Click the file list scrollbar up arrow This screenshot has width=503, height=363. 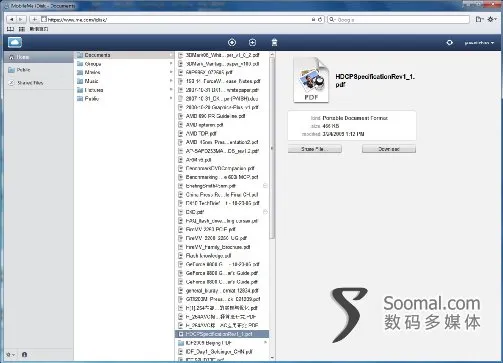pyautogui.click(x=272, y=54)
